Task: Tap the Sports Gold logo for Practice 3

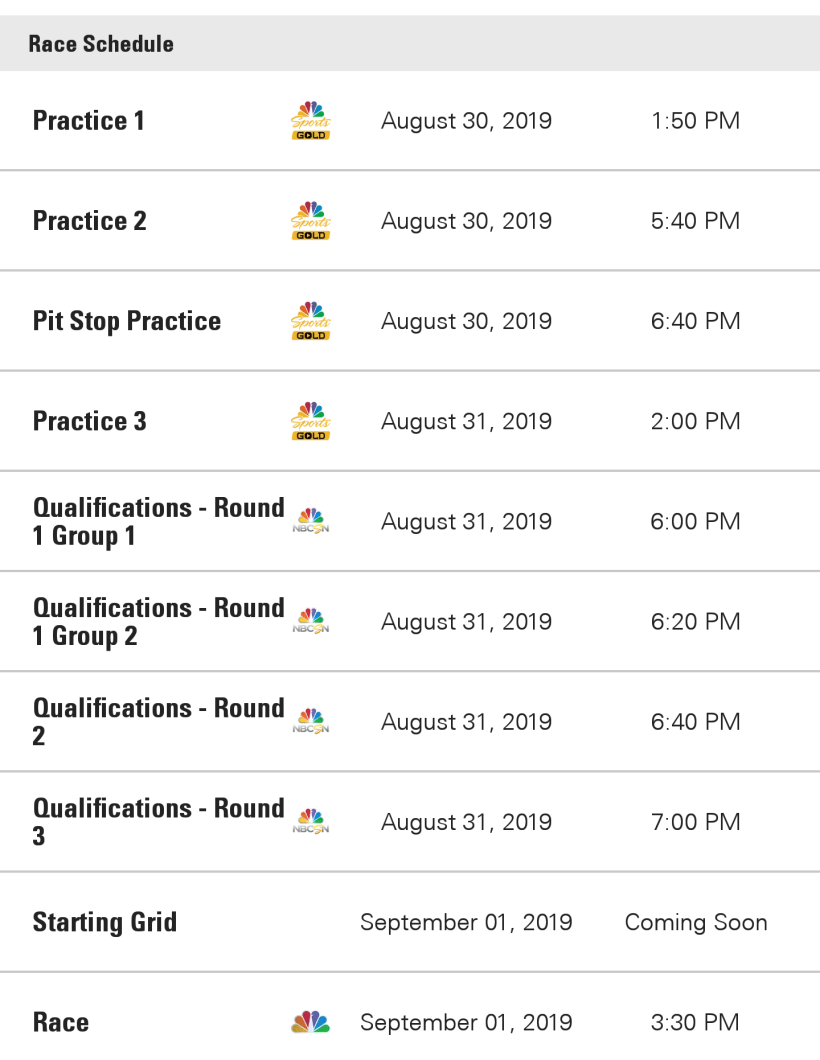Action: click(x=310, y=421)
